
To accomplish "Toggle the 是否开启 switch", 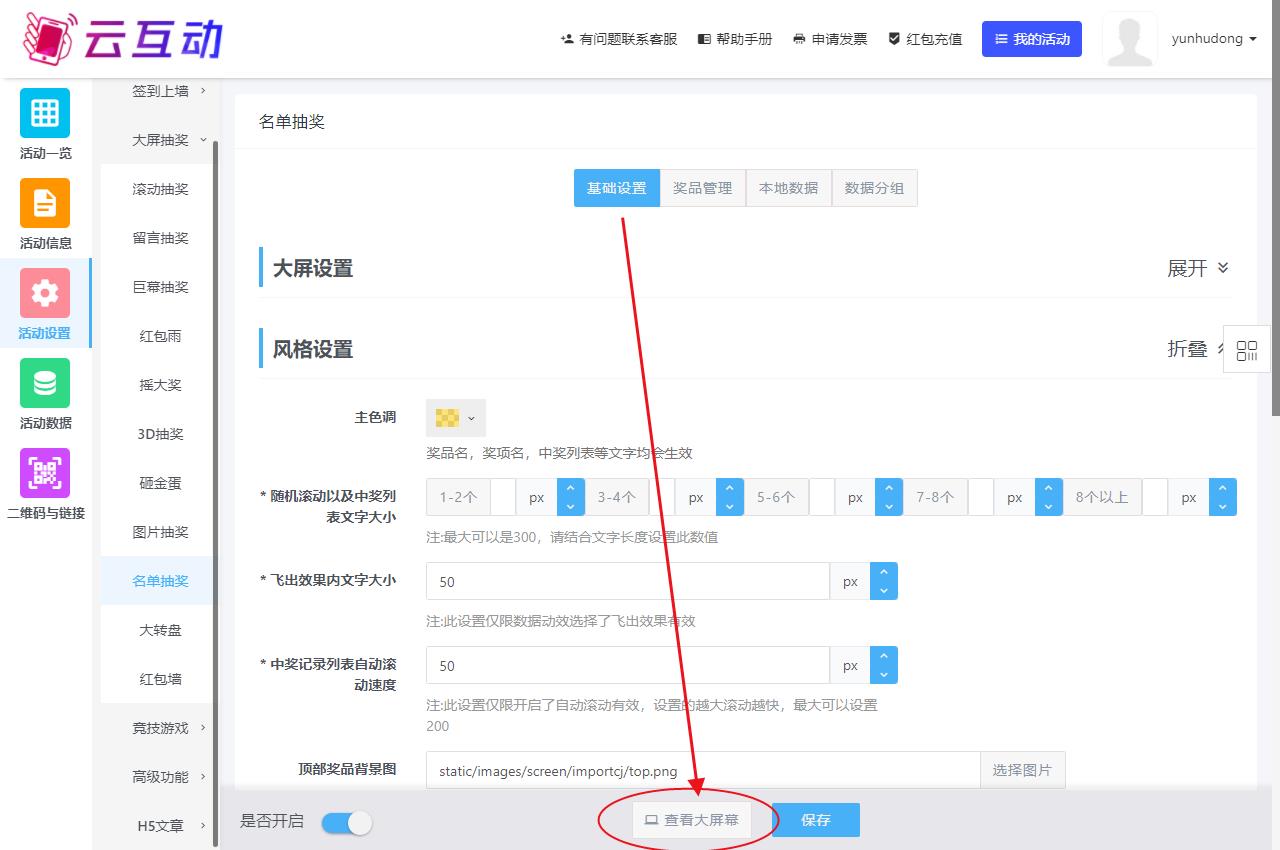I will 347,822.
